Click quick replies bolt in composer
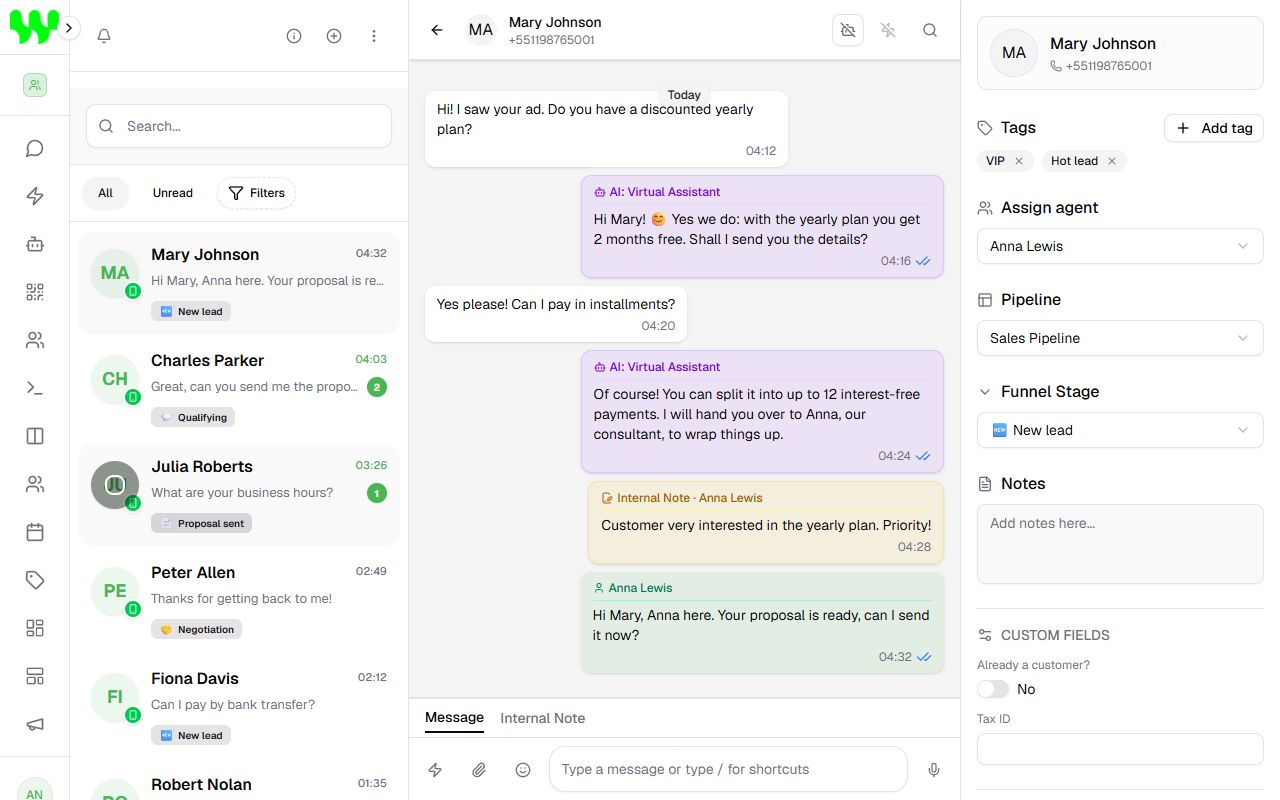The height and width of the screenshot is (800, 1280). coord(435,769)
